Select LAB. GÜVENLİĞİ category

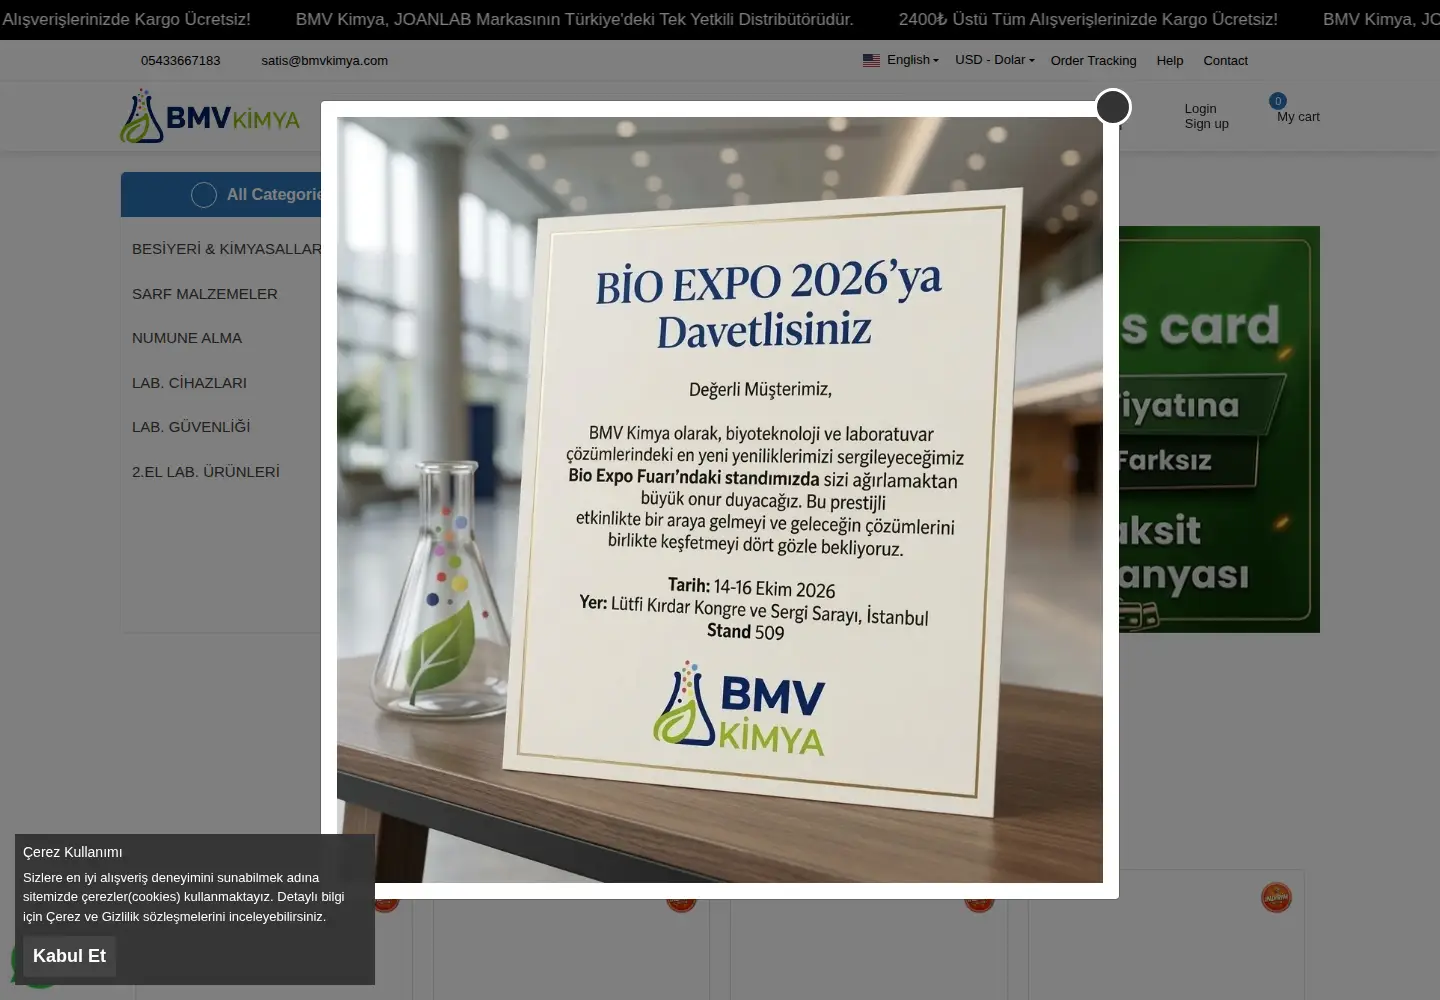[x=191, y=427]
